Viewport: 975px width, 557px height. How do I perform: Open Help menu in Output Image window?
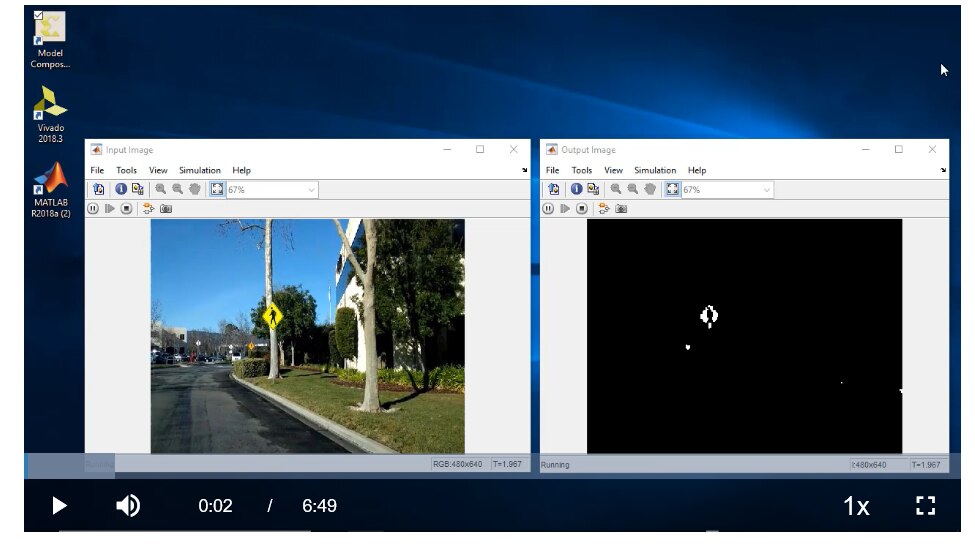click(x=696, y=170)
